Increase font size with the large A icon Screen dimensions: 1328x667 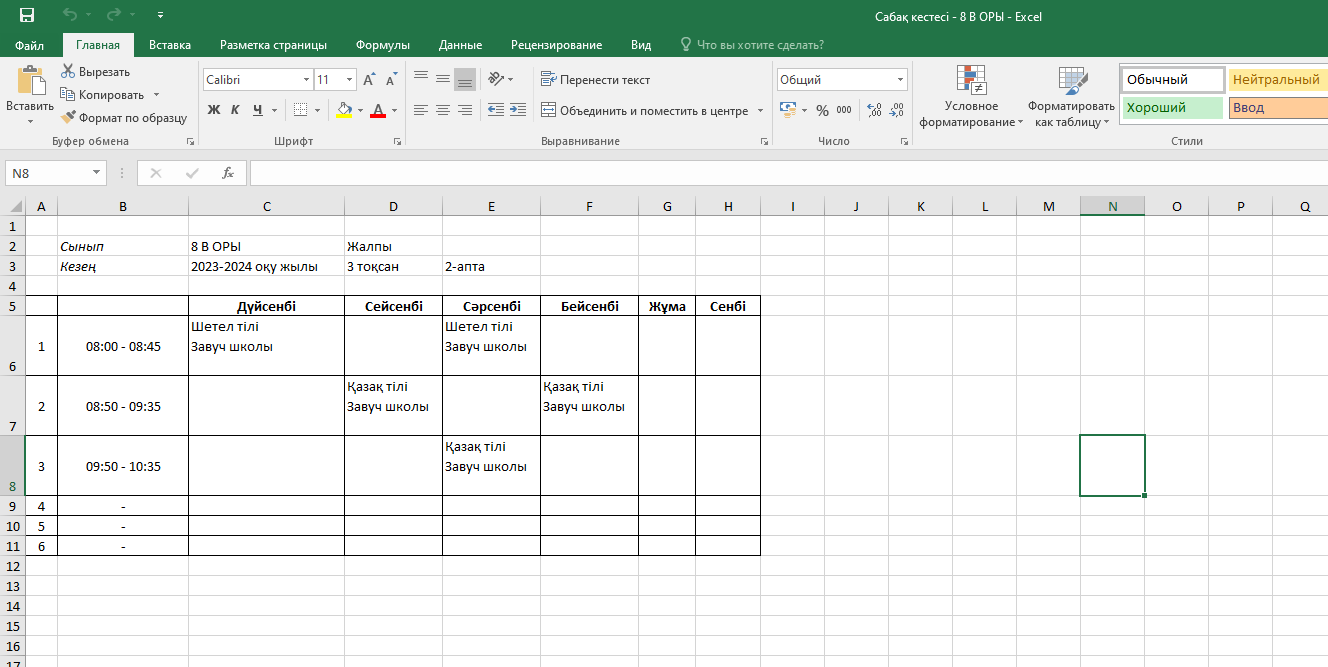click(369, 80)
